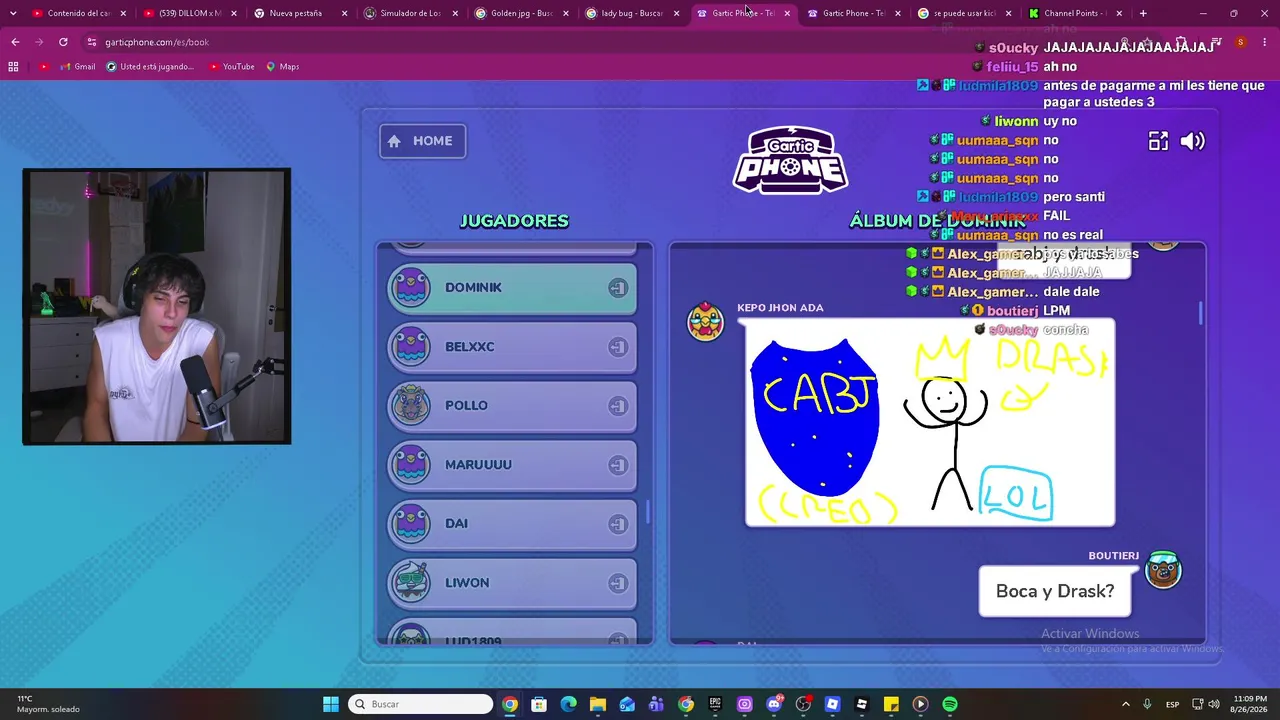Click the taskbar Buscar search box
The height and width of the screenshot is (720, 1280).
pos(421,704)
